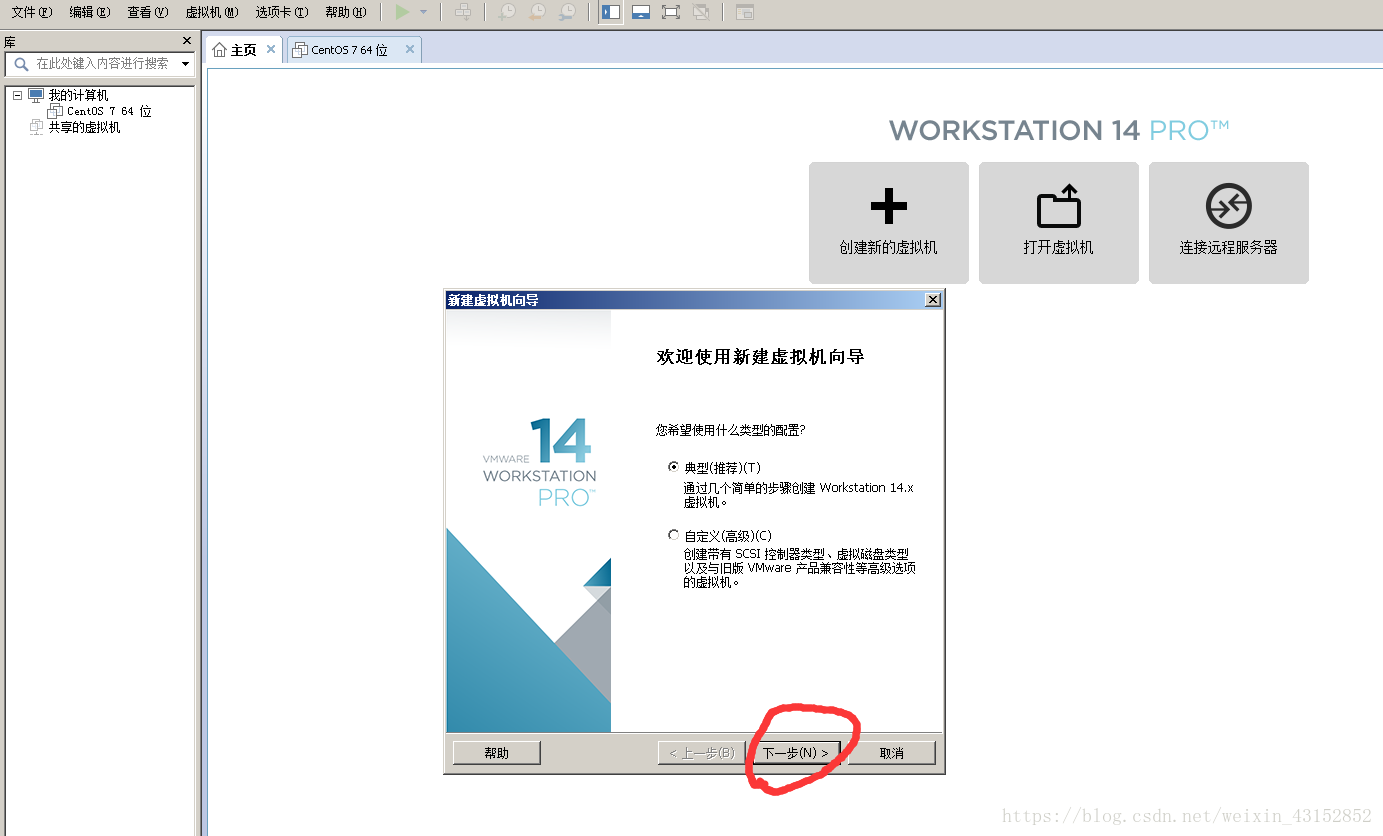Click the 您希望使用什么类型的配置? text
Screen dimensions: 1383x836
click(731, 430)
